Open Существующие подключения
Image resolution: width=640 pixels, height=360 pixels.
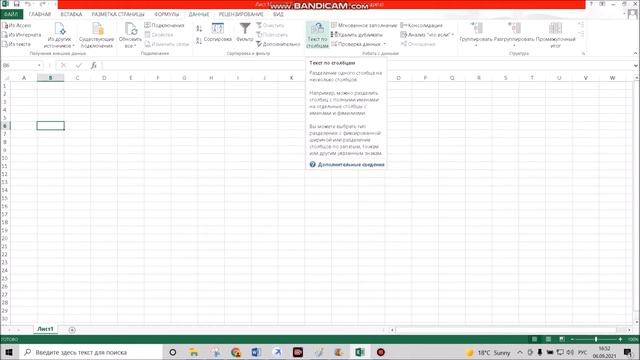pyautogui.click(x=96, y=35)
